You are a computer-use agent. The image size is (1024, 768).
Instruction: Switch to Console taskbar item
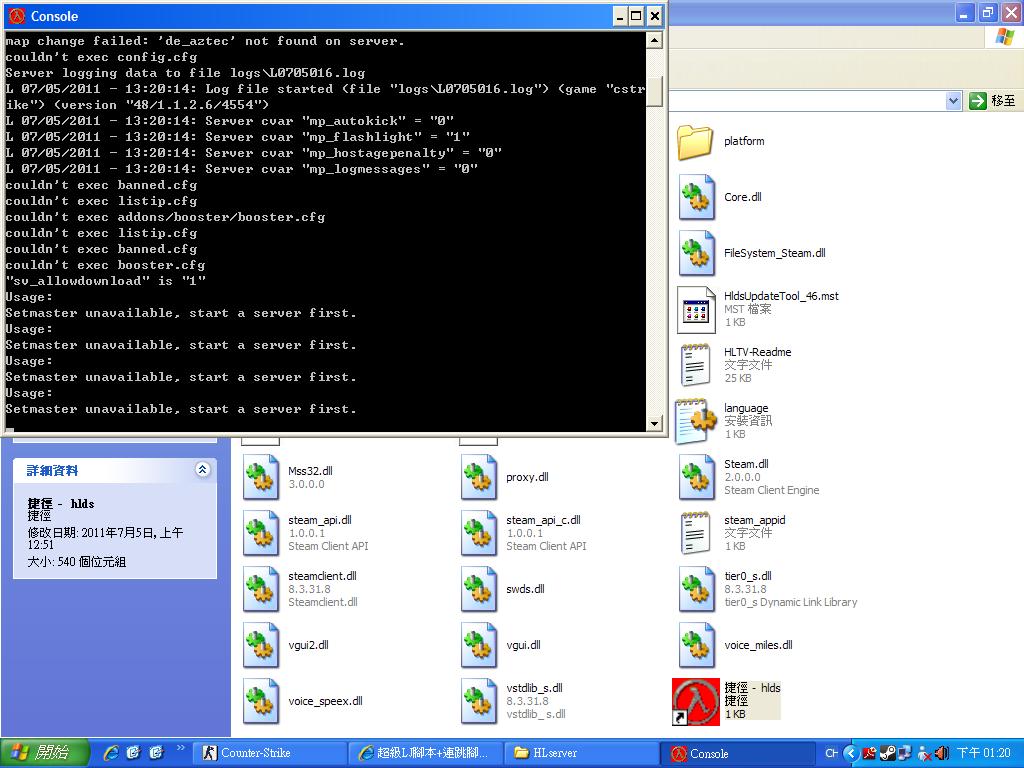(739, 753)
